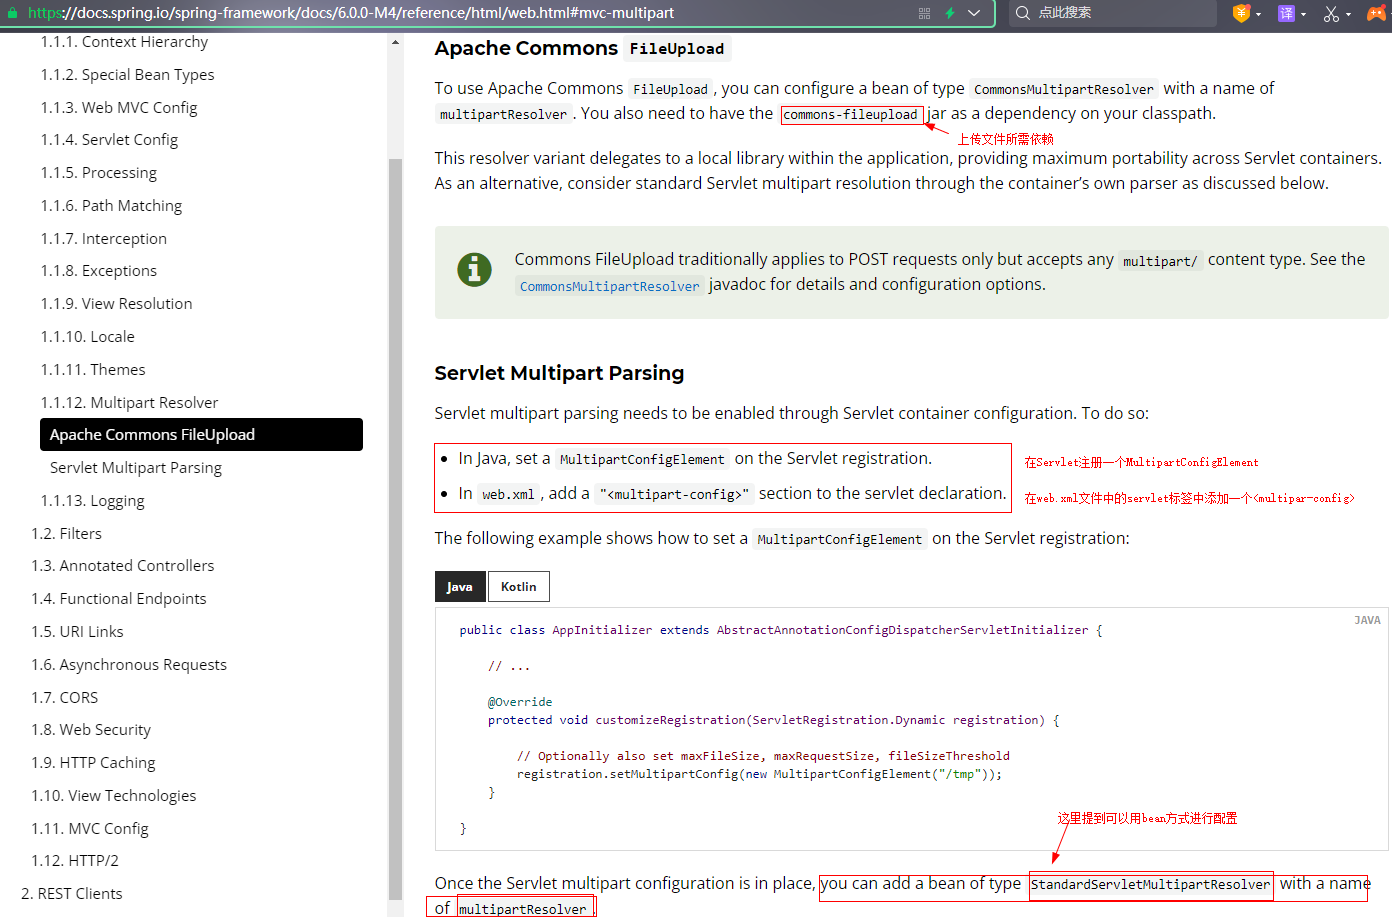Click the commons-fileupload code term
The width and height of the screenshot is (1392, 917).
point(851,114)
